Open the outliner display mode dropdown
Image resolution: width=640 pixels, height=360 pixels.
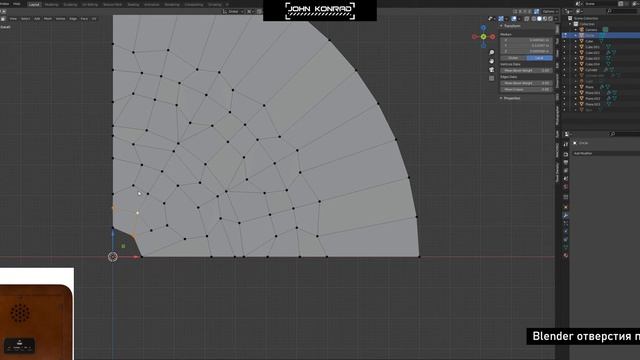[579, 11]
